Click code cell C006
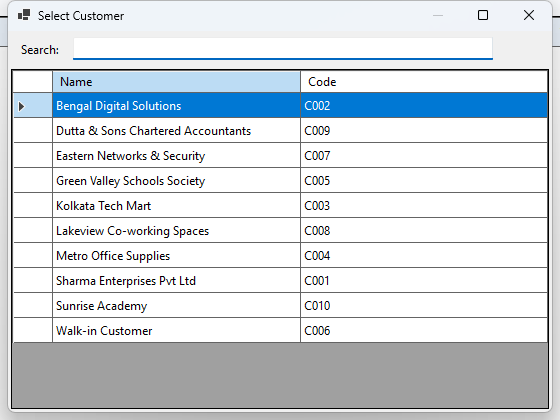Viewport: 560px width, 420px height. tap(424, 331)
